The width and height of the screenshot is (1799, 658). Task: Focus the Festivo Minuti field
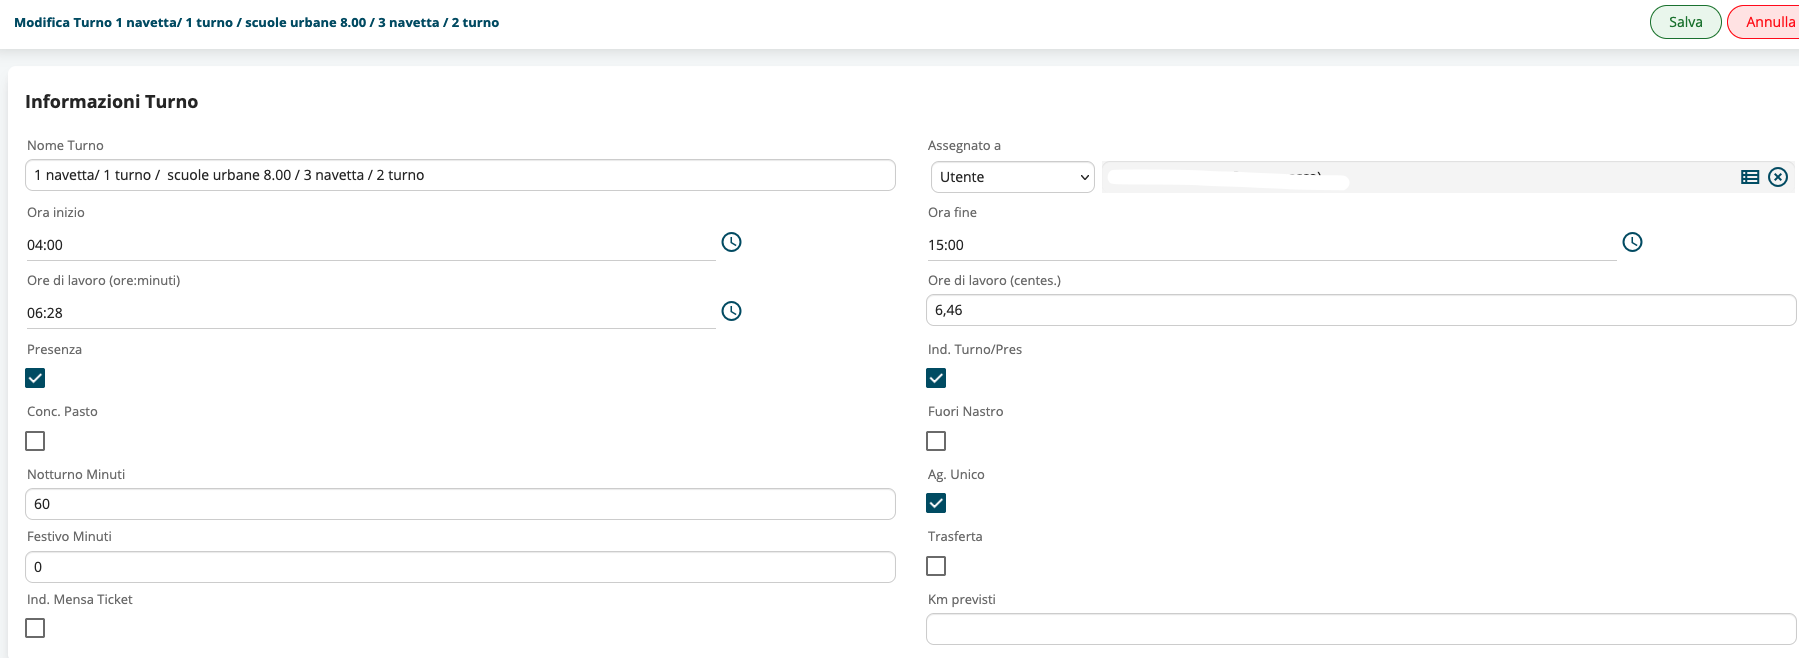coord(460,567)
